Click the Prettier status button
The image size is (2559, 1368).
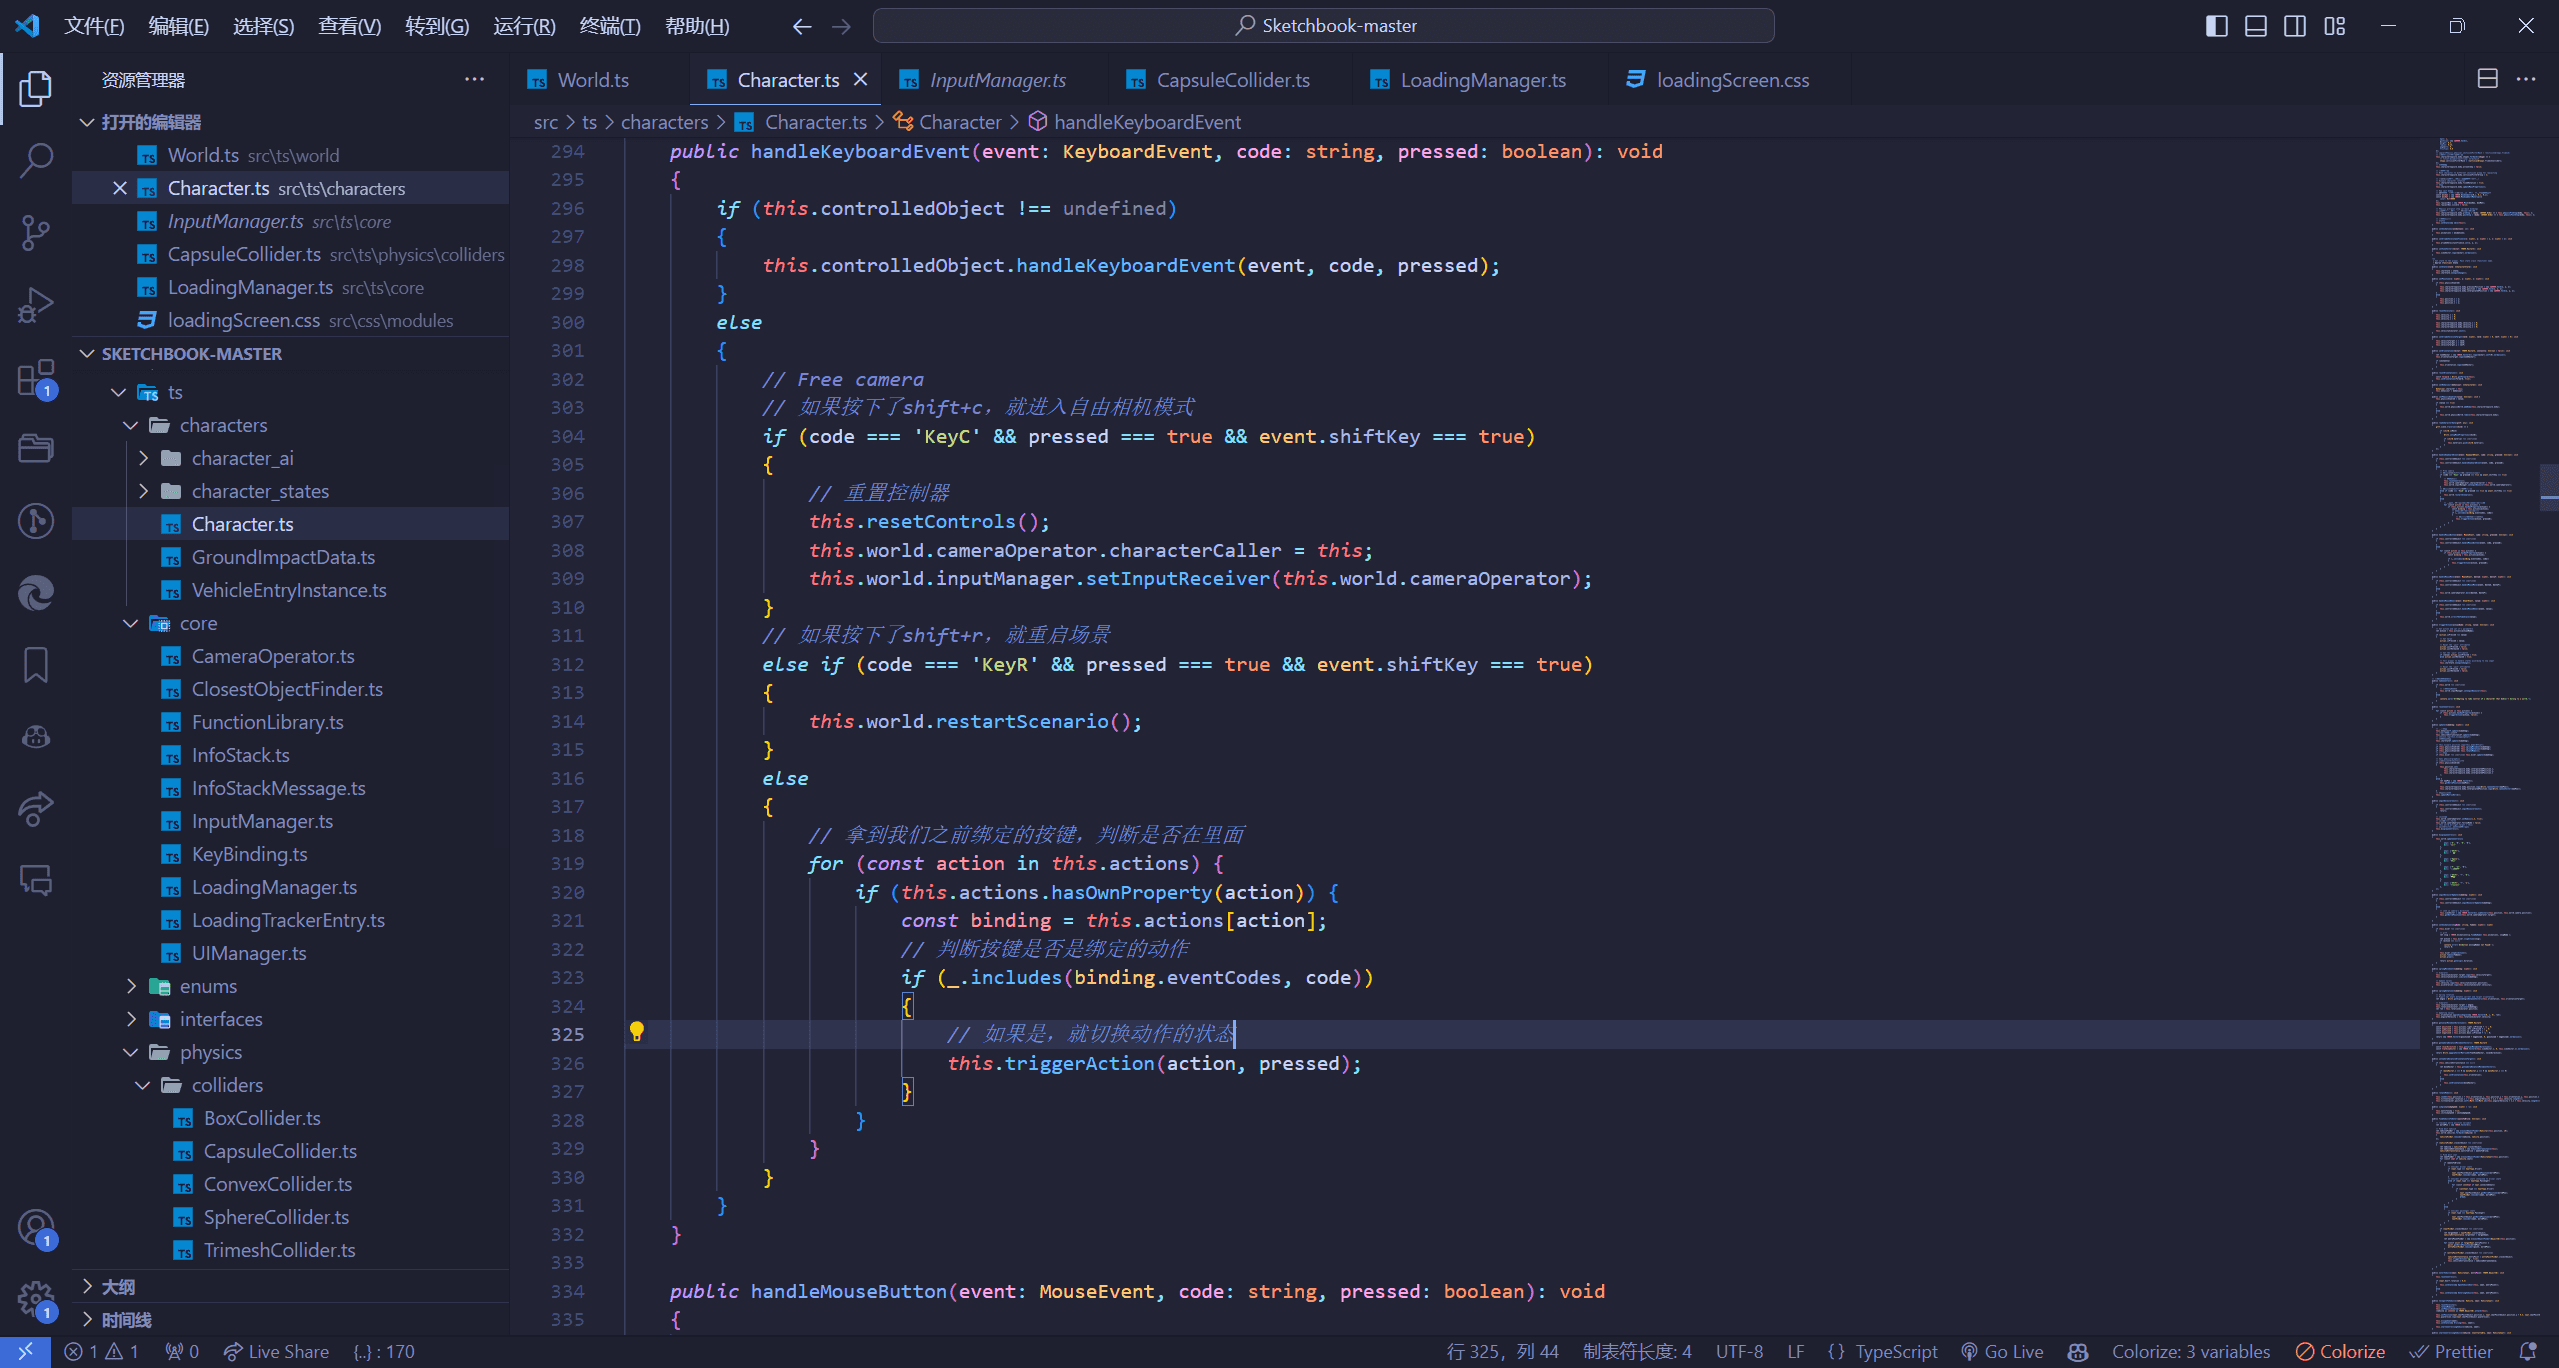2452,1351
